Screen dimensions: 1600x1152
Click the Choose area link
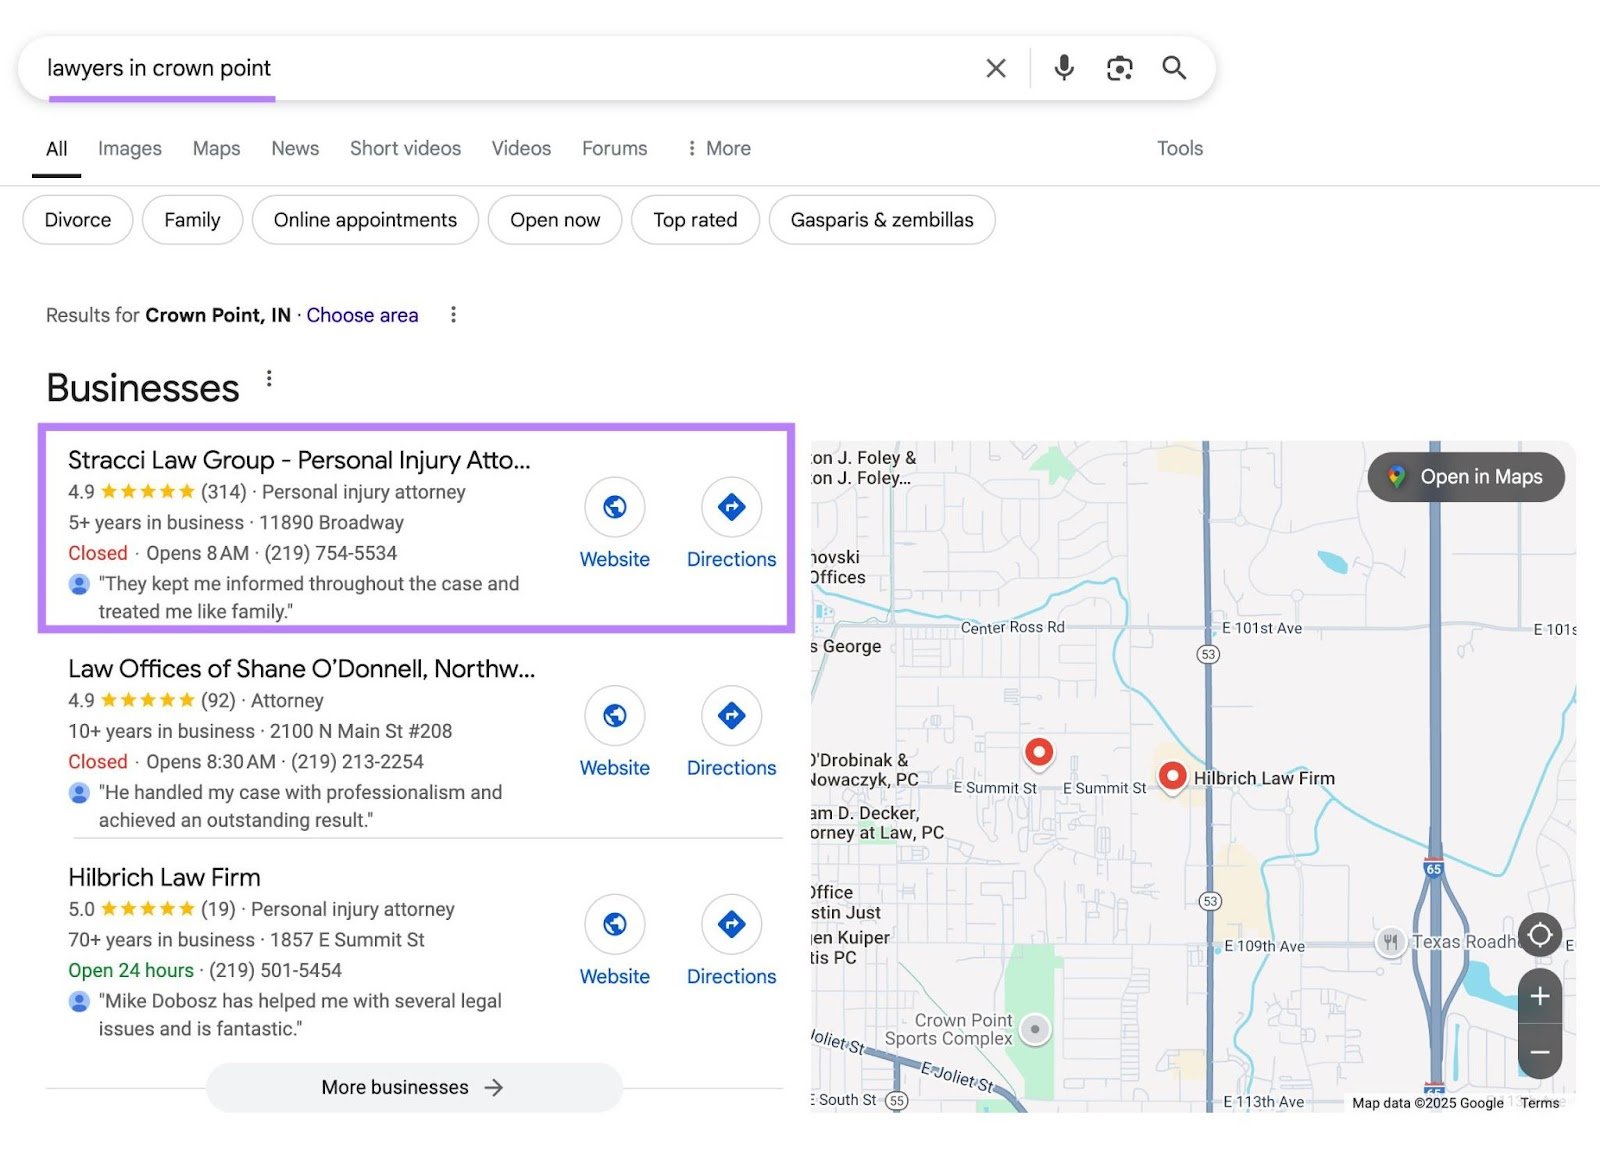click(362, 314)
